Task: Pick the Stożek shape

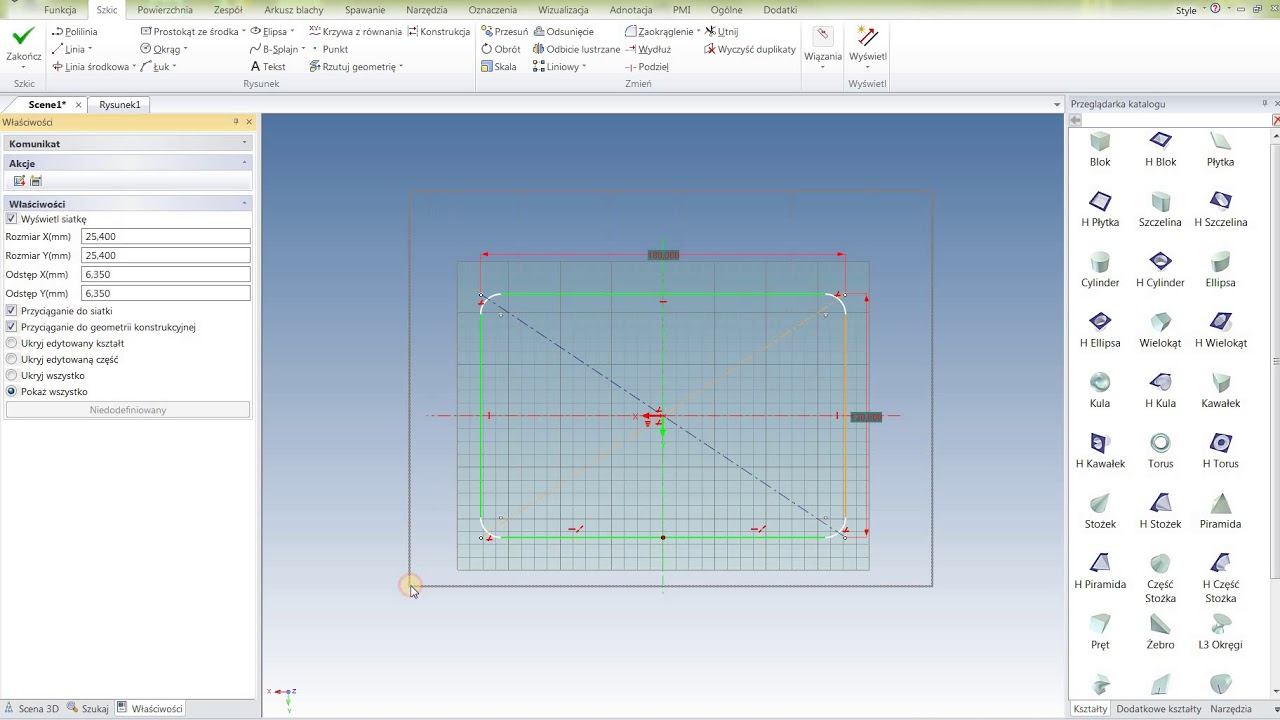Action: pos(1100,512)
